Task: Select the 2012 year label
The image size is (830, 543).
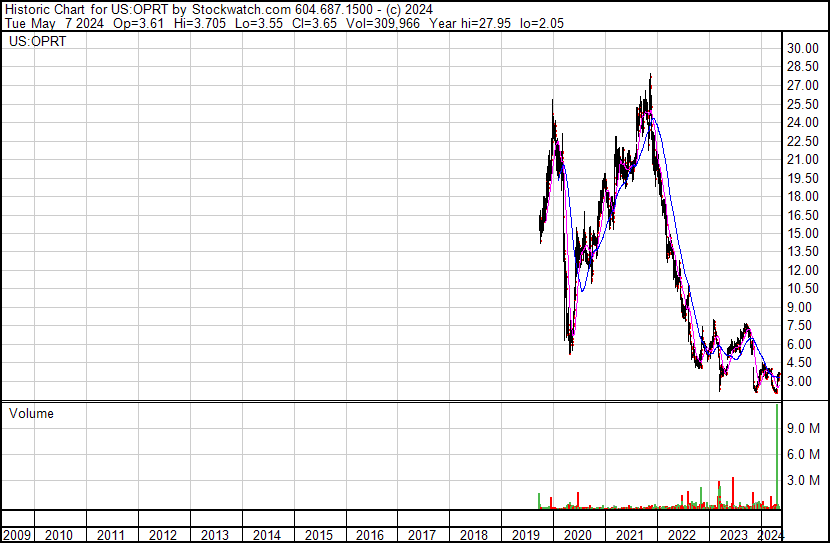Action: pyautogui.click(x=162, y=535)
